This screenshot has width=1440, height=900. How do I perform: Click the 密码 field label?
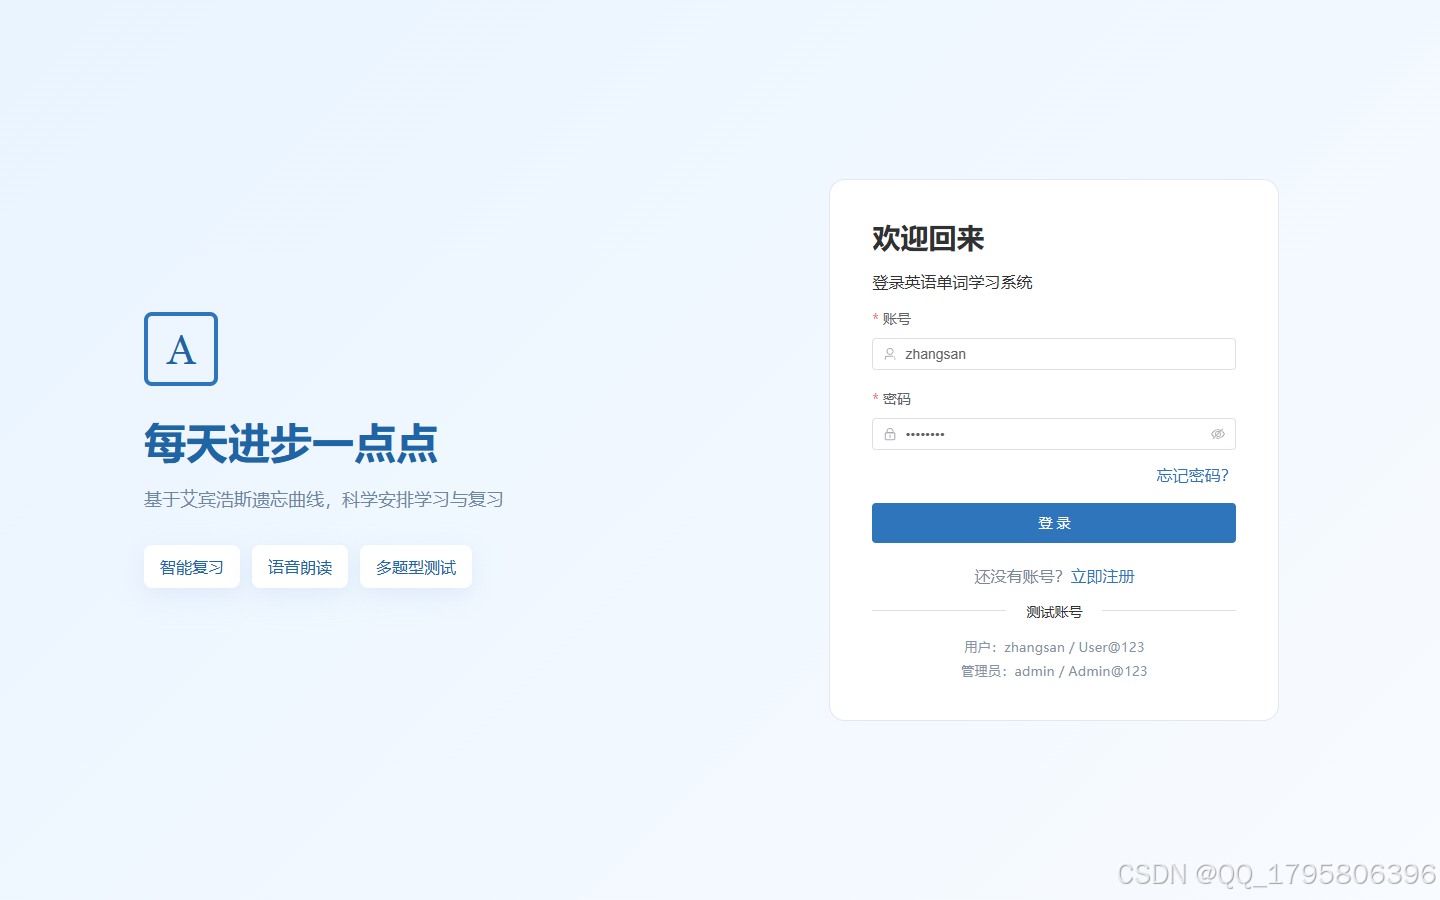click(x=896, y=399)
